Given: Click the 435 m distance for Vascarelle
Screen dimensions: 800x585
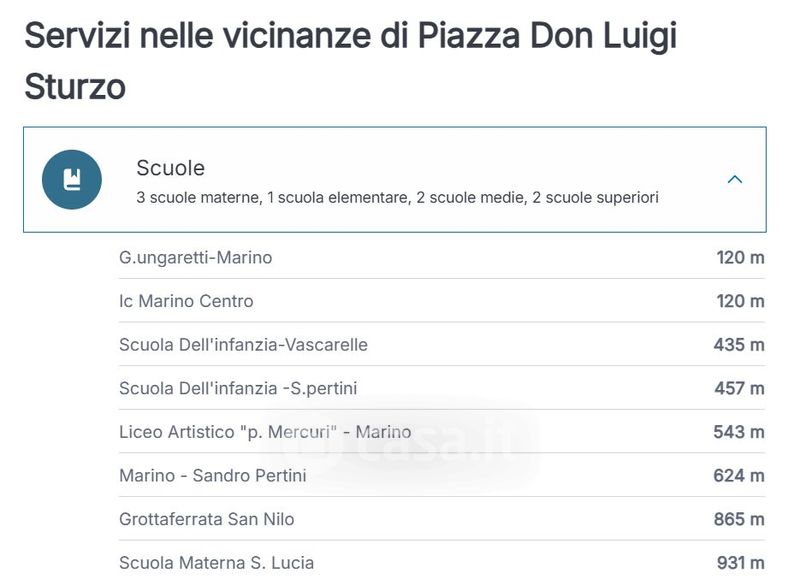Looking at the screenshot, I should (x=739, y=345).
